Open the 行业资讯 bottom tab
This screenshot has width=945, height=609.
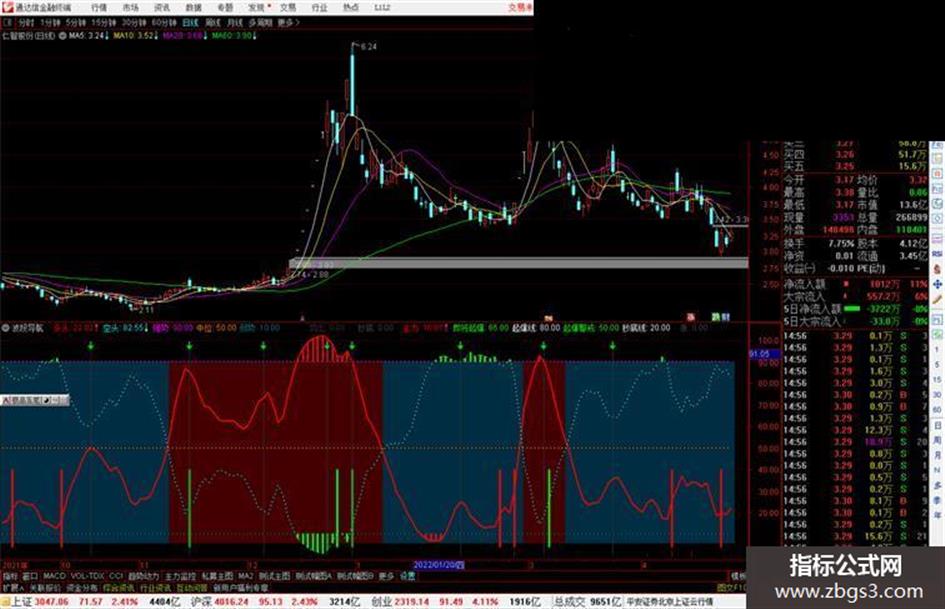155,588
